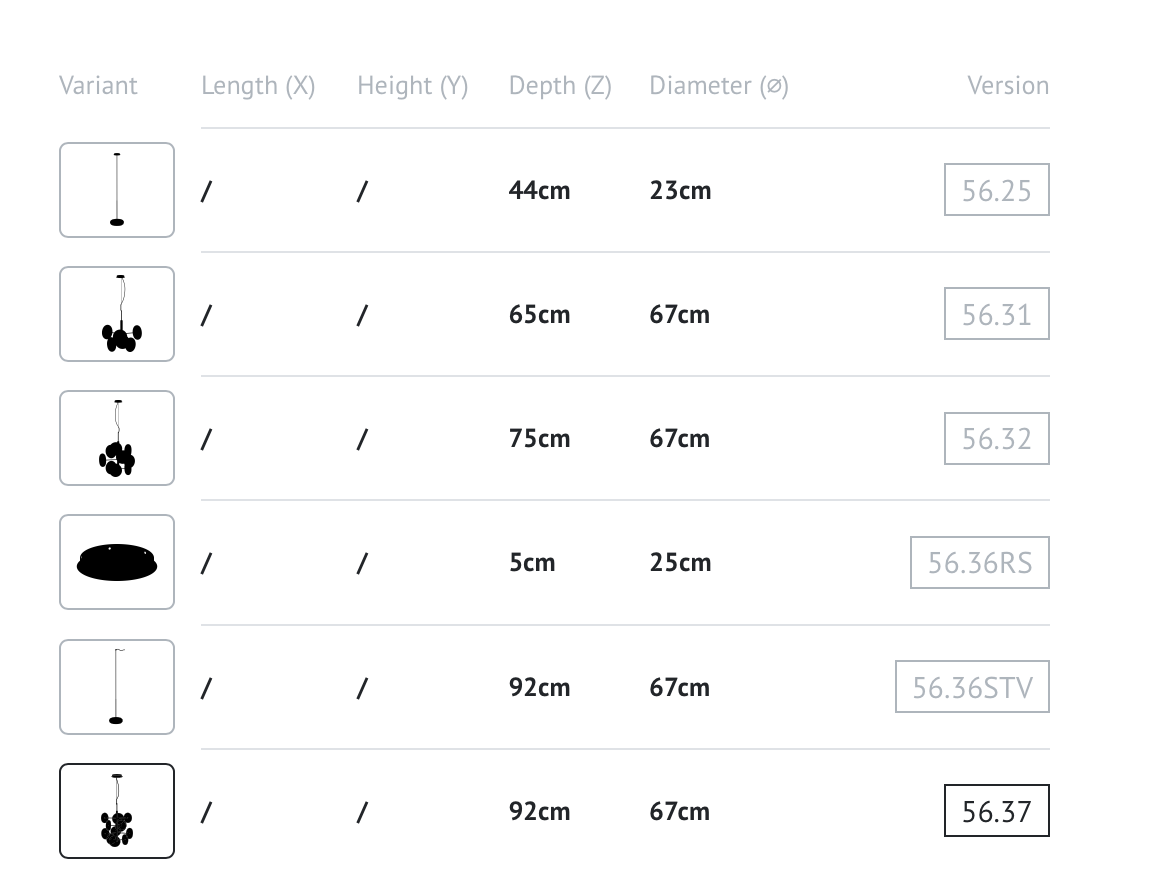Click the 44cm depth value

coord(539,190)
